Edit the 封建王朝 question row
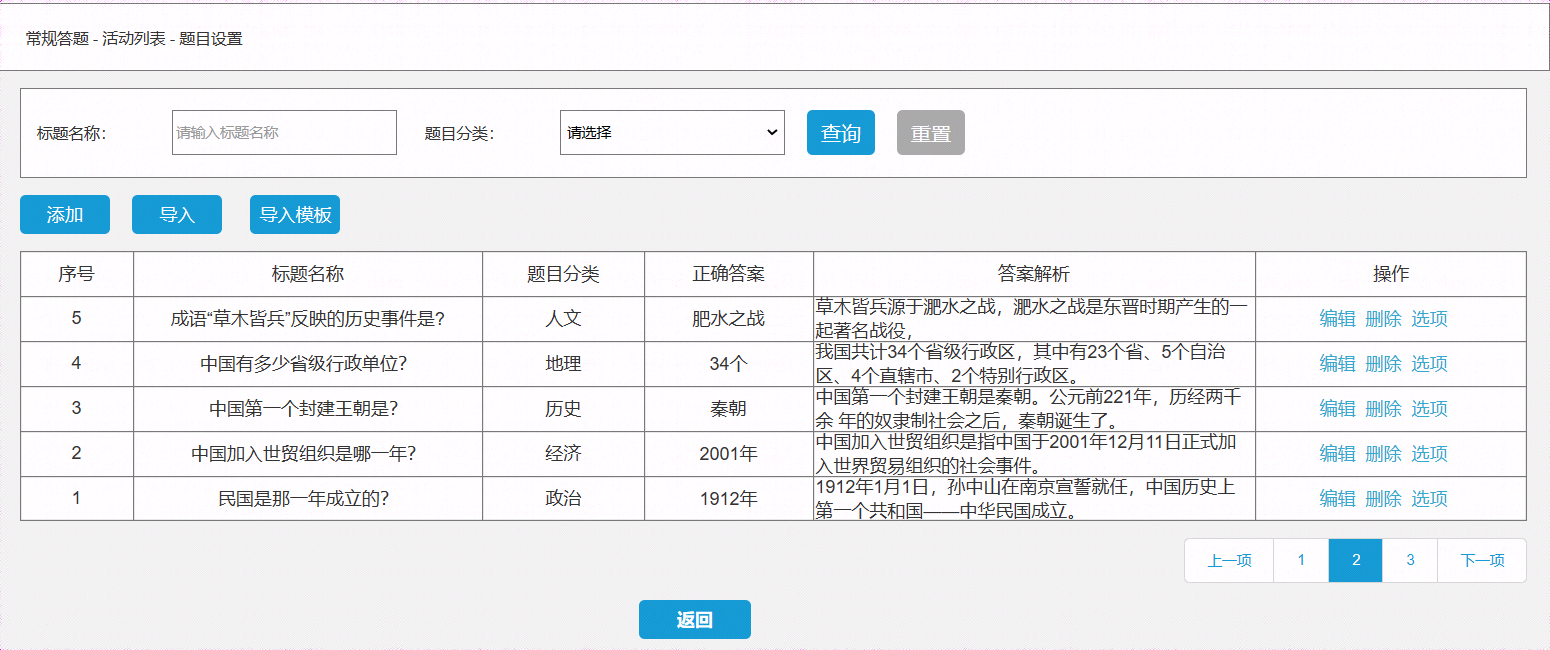1550x650 pixels. click(x=1337, y=409)
